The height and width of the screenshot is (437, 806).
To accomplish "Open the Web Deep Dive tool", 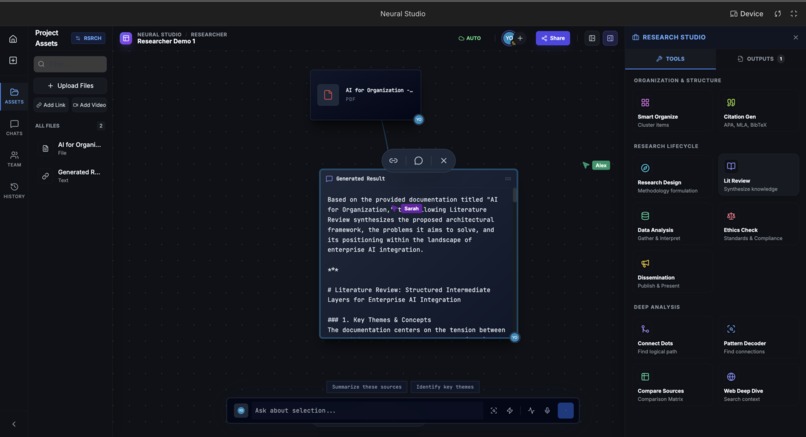I will [x=758, y=386].
